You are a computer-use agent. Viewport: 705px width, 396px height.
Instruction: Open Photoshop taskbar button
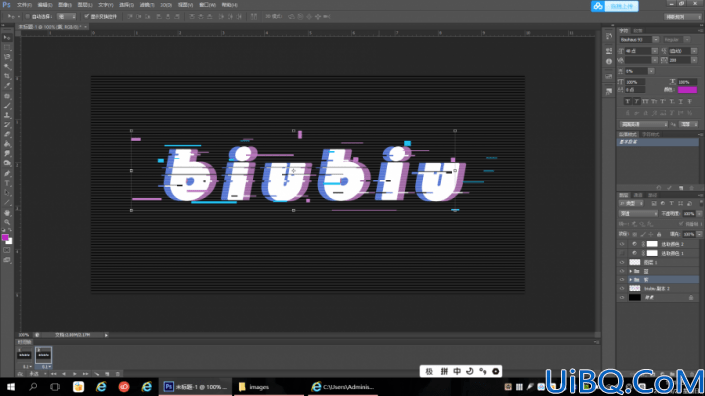(x=196, y=387)
